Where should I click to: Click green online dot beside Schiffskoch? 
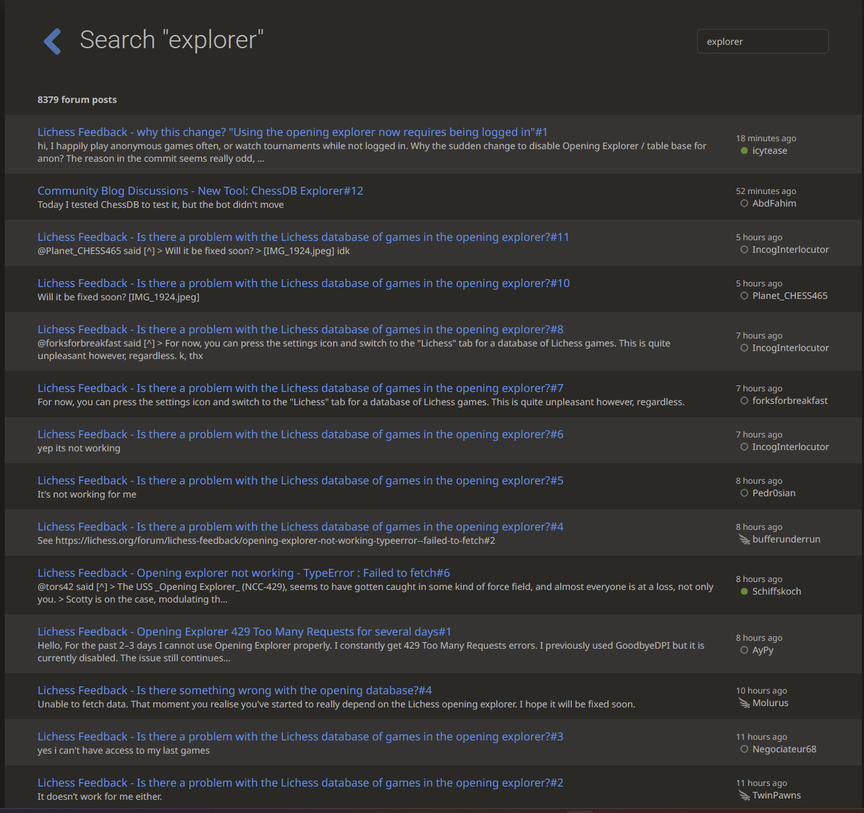pyautogui.click(x=744, y=591)
